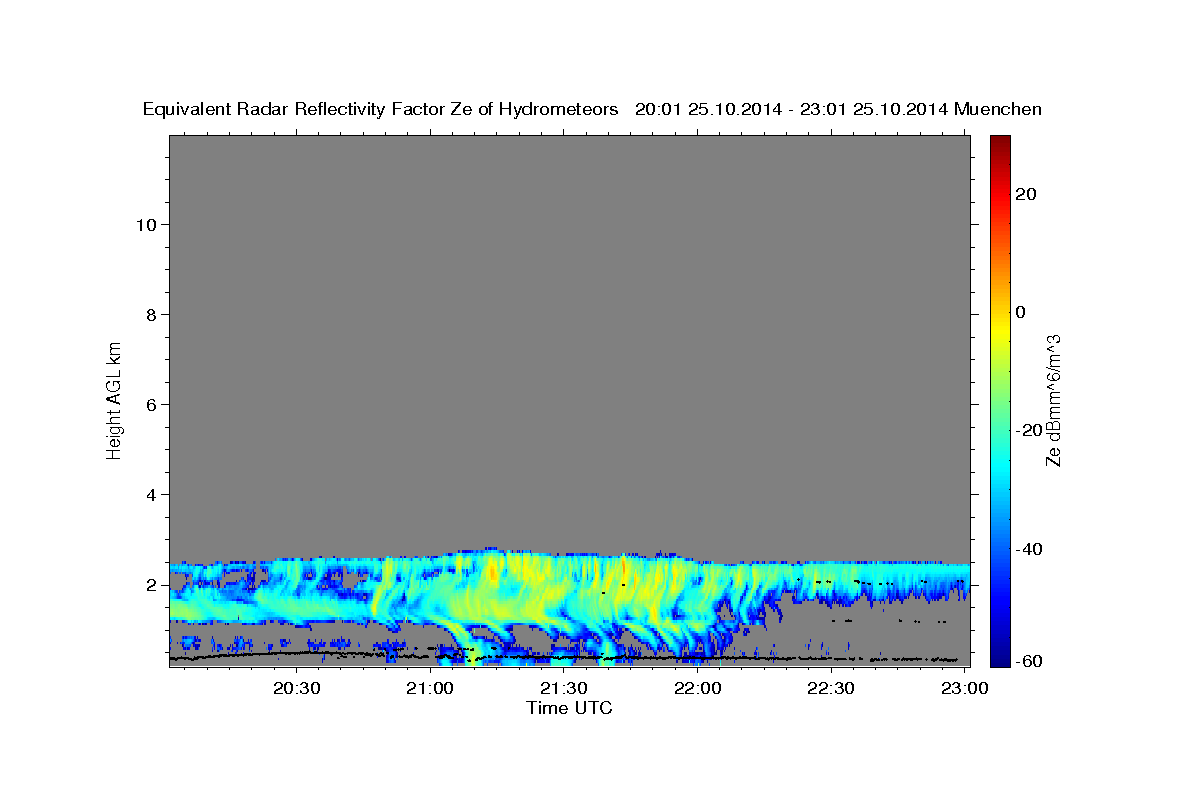Click the plot title text
The height and width of the screenshot is (800, 1200).
(593, 109)
